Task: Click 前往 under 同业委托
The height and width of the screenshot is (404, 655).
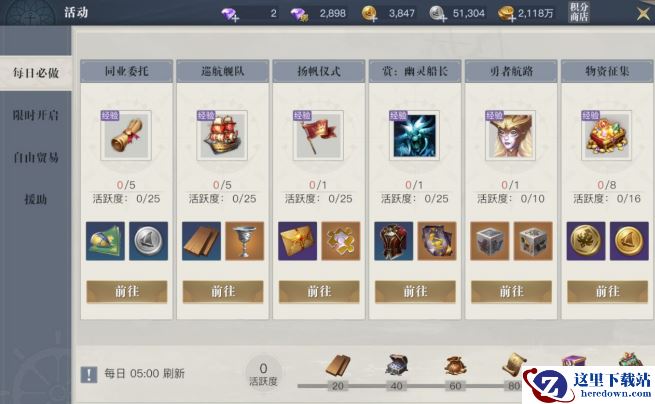Action: pos(127,292)
